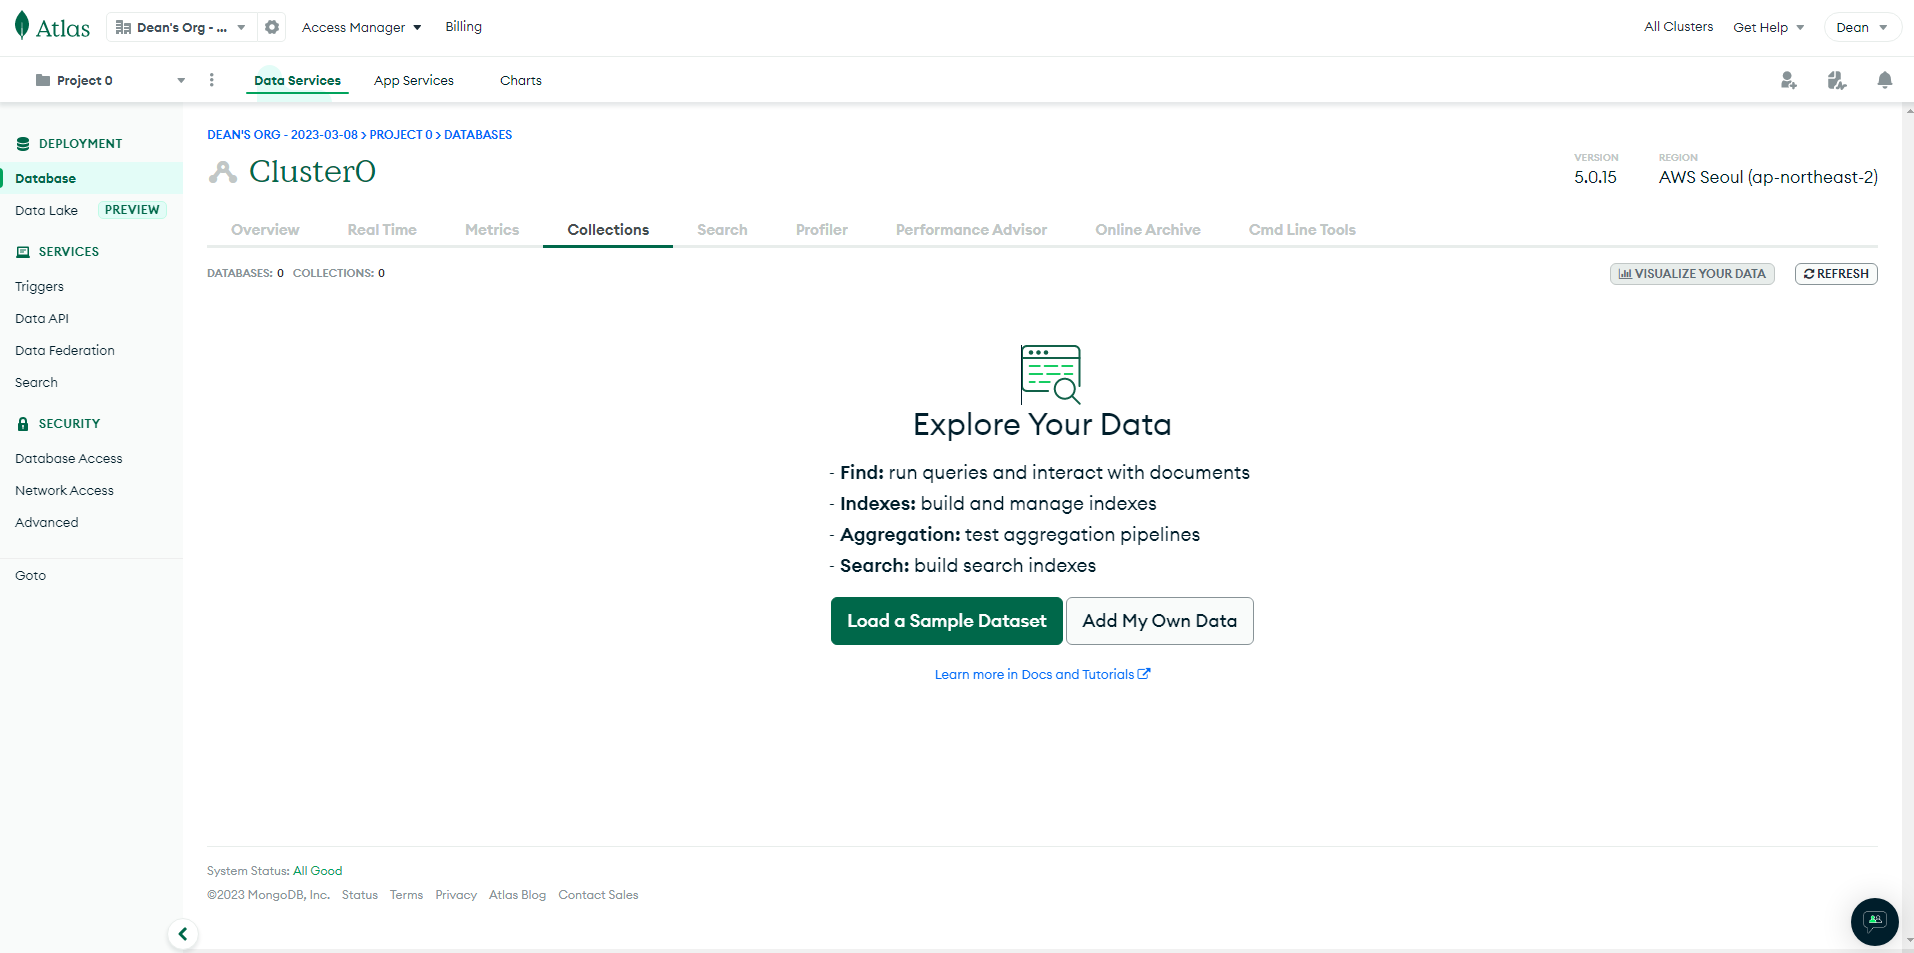
Task: Click Goto in the sidebar
Action: point(31,575)
